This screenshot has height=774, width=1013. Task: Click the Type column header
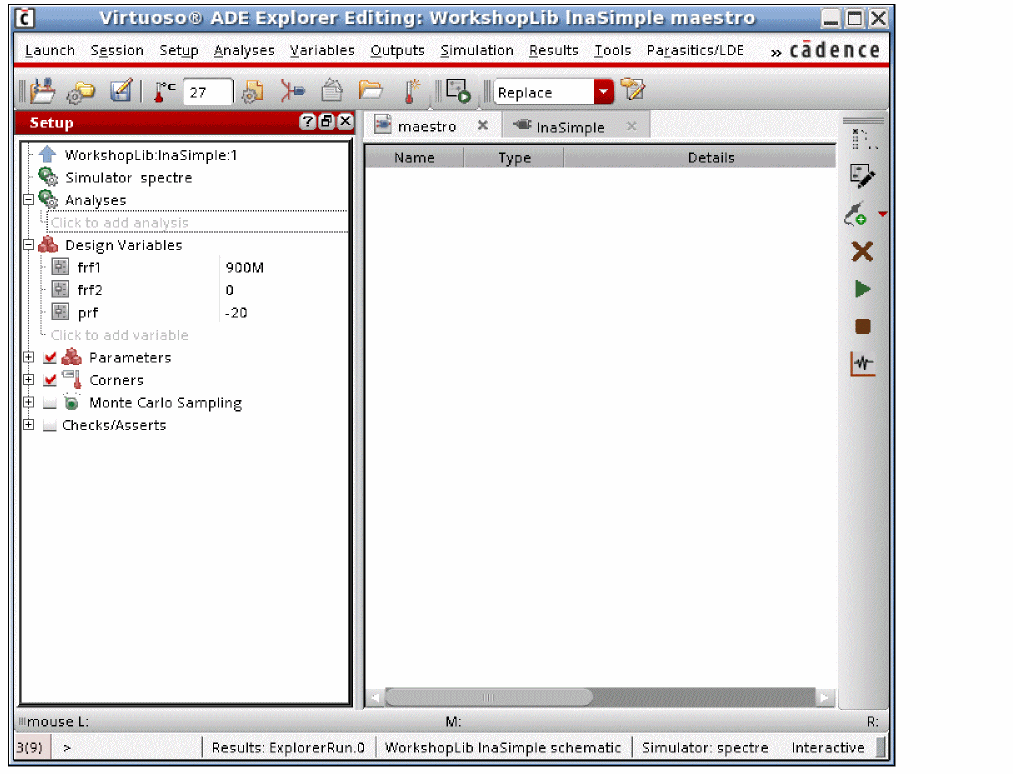pos(514,158)
